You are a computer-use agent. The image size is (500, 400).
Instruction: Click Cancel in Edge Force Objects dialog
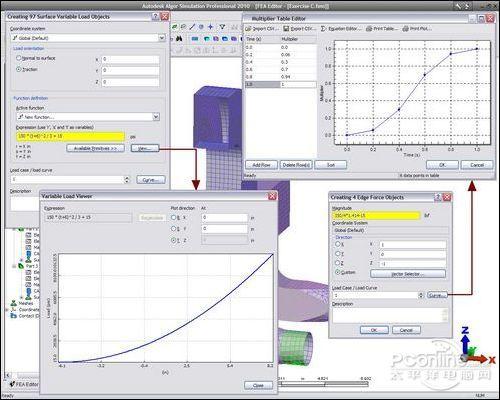point(406,330)
